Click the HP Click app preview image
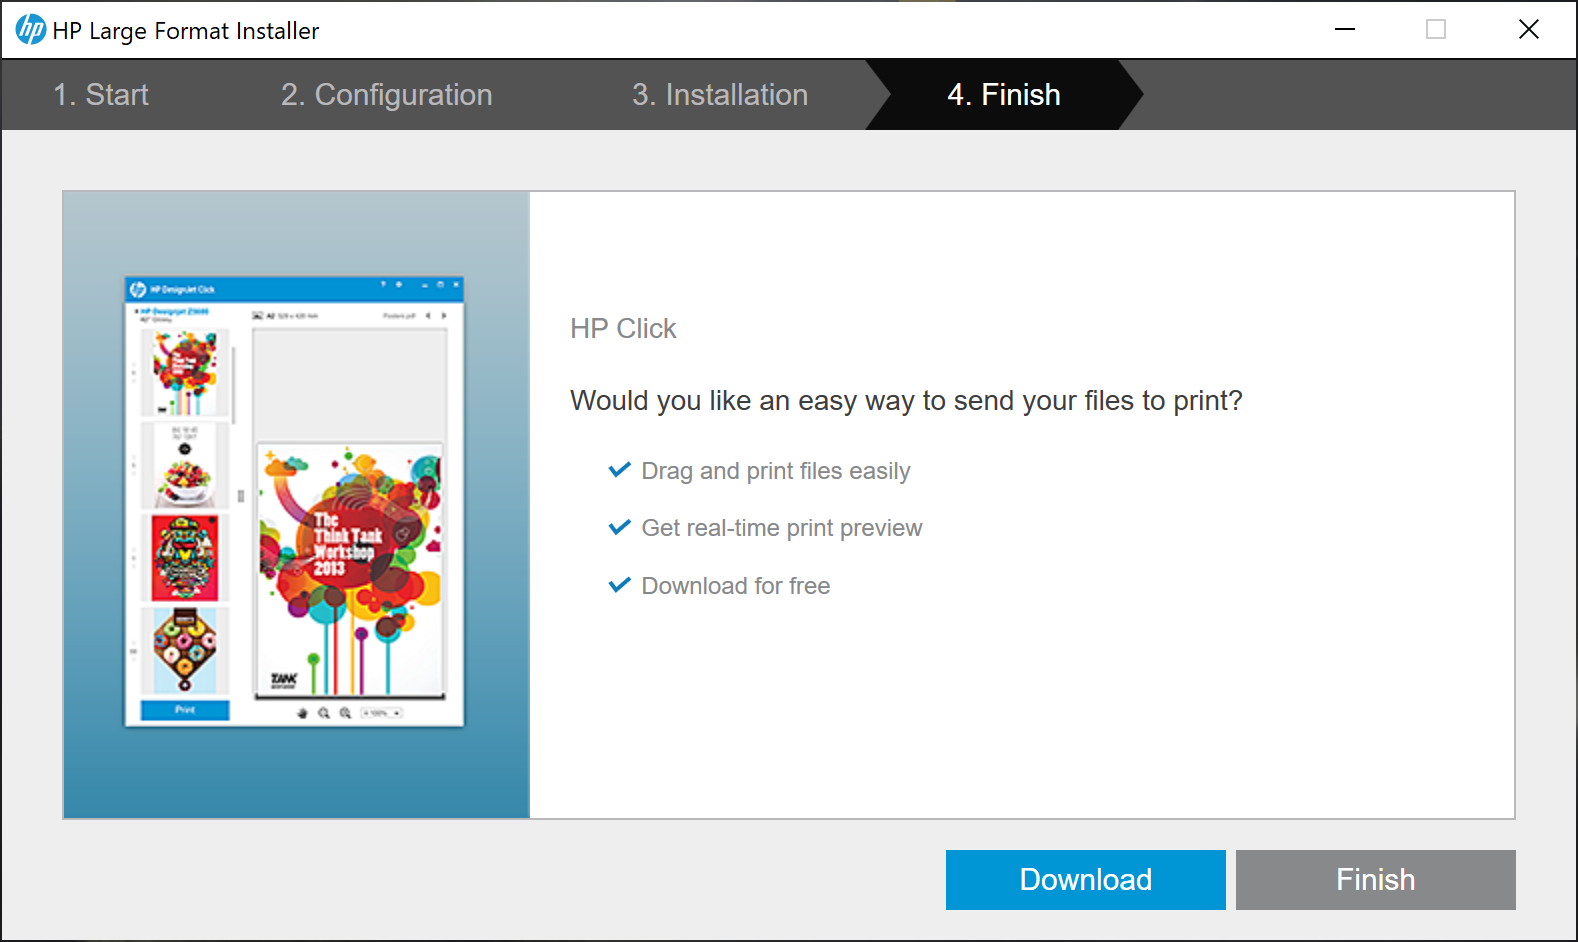 pyautogui.click(x=295, y=501)
